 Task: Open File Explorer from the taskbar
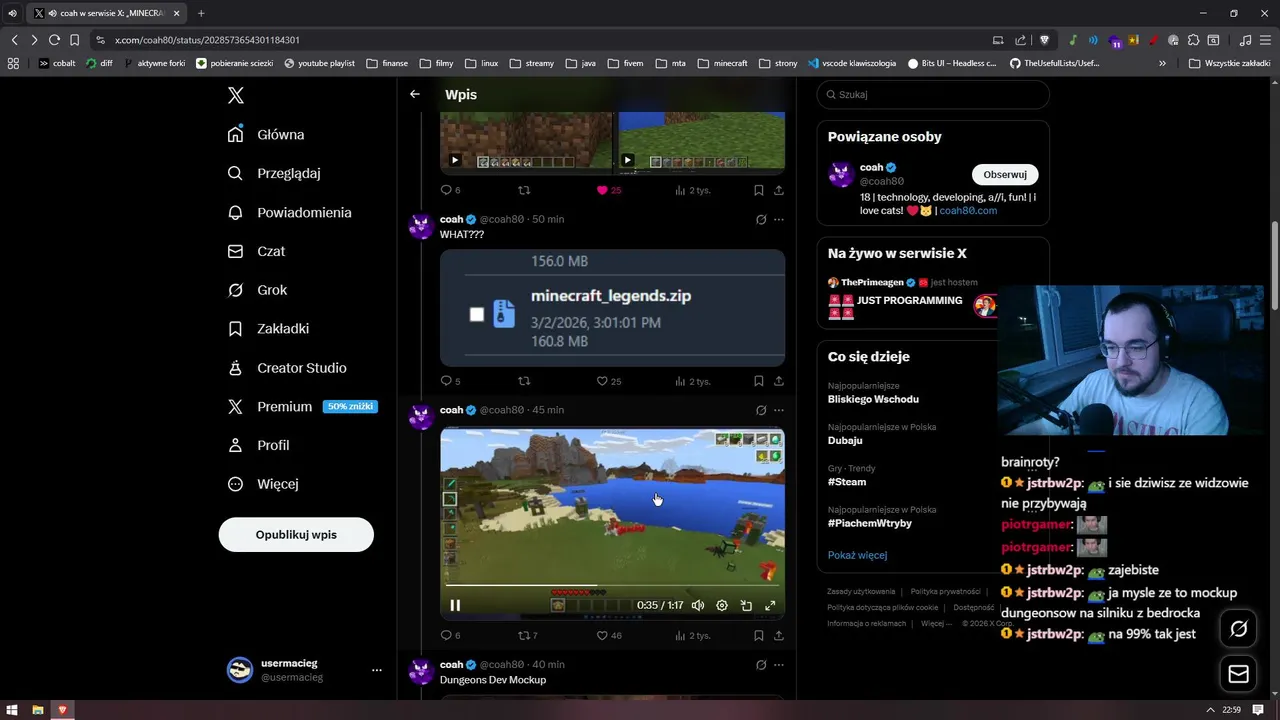37,710
